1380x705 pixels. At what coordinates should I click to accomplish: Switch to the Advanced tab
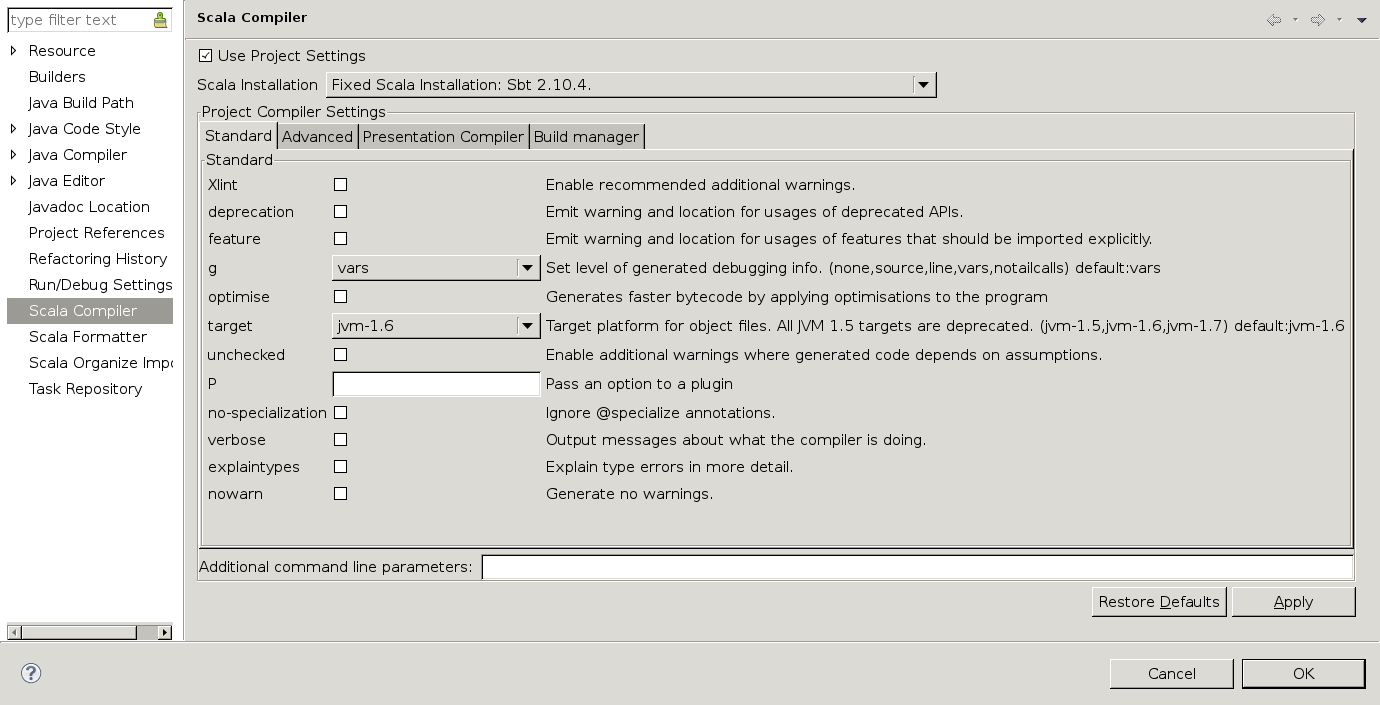coord(317,137)
